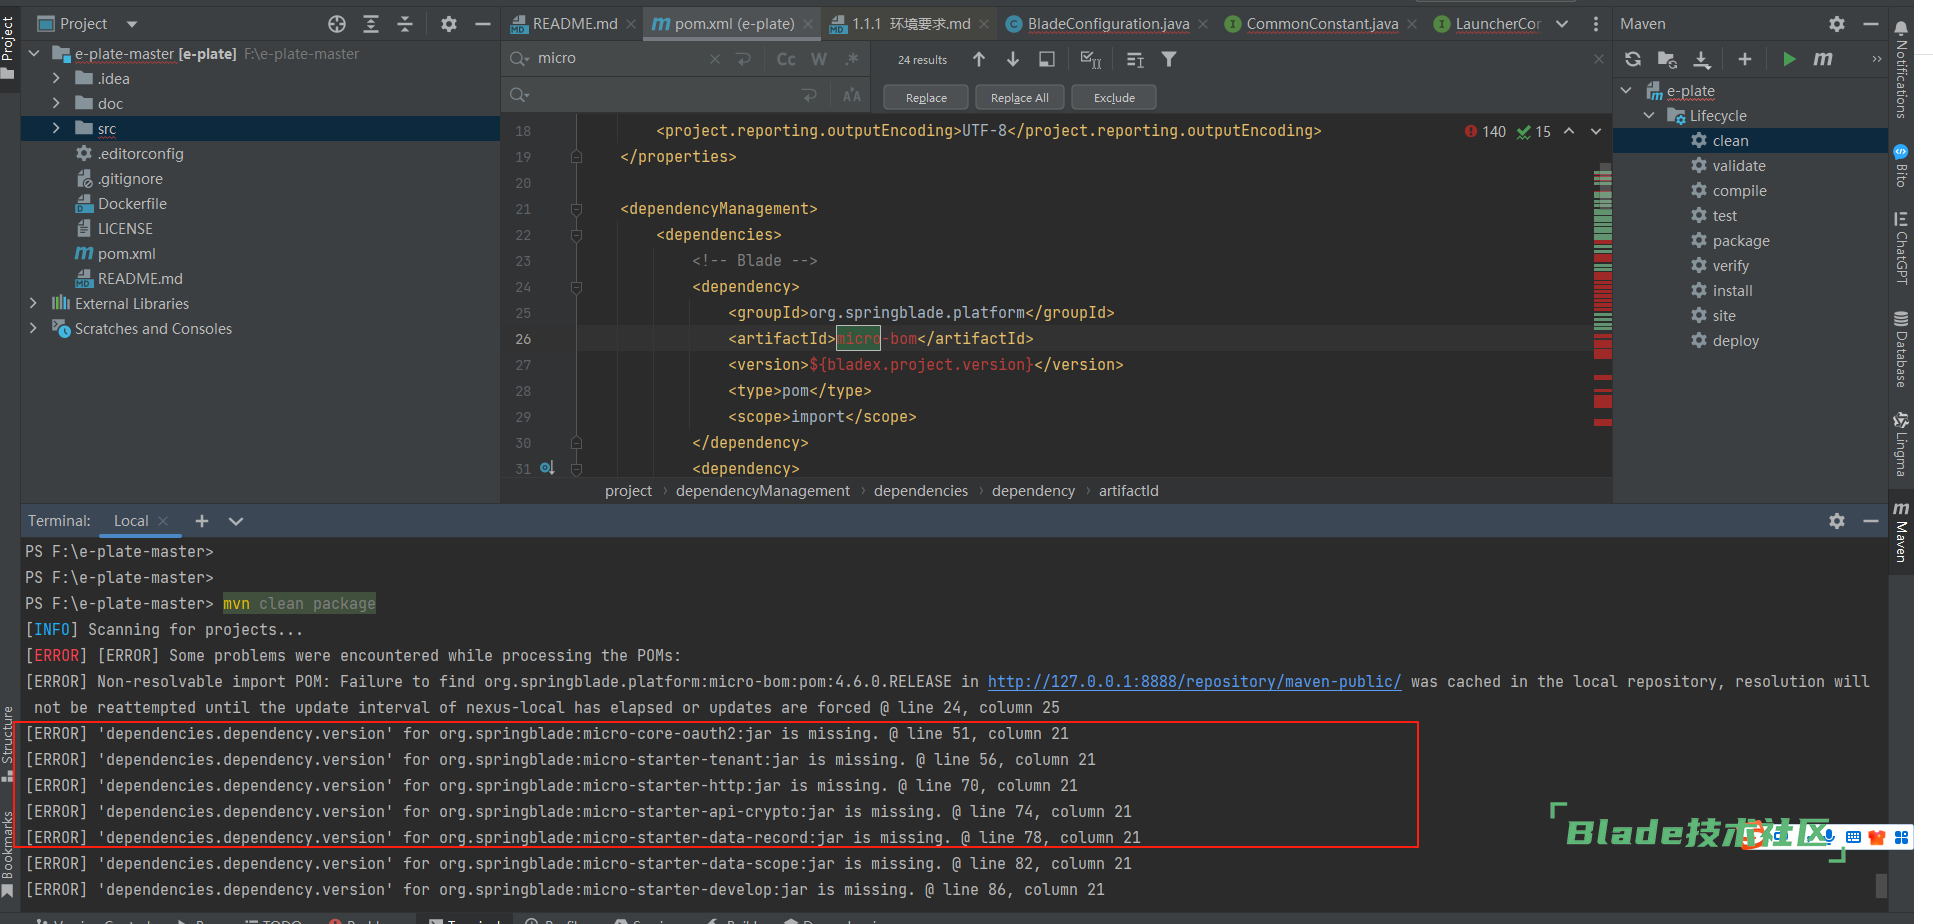Click the Replace button
This screenshot has height=924, width=1933.
[x=926, y=98]
